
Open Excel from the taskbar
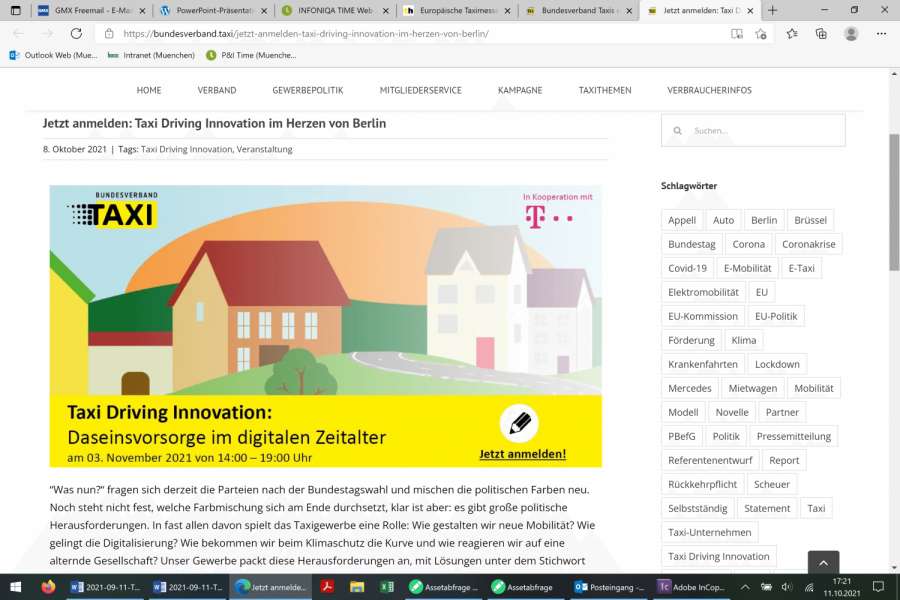pos(387,587)
